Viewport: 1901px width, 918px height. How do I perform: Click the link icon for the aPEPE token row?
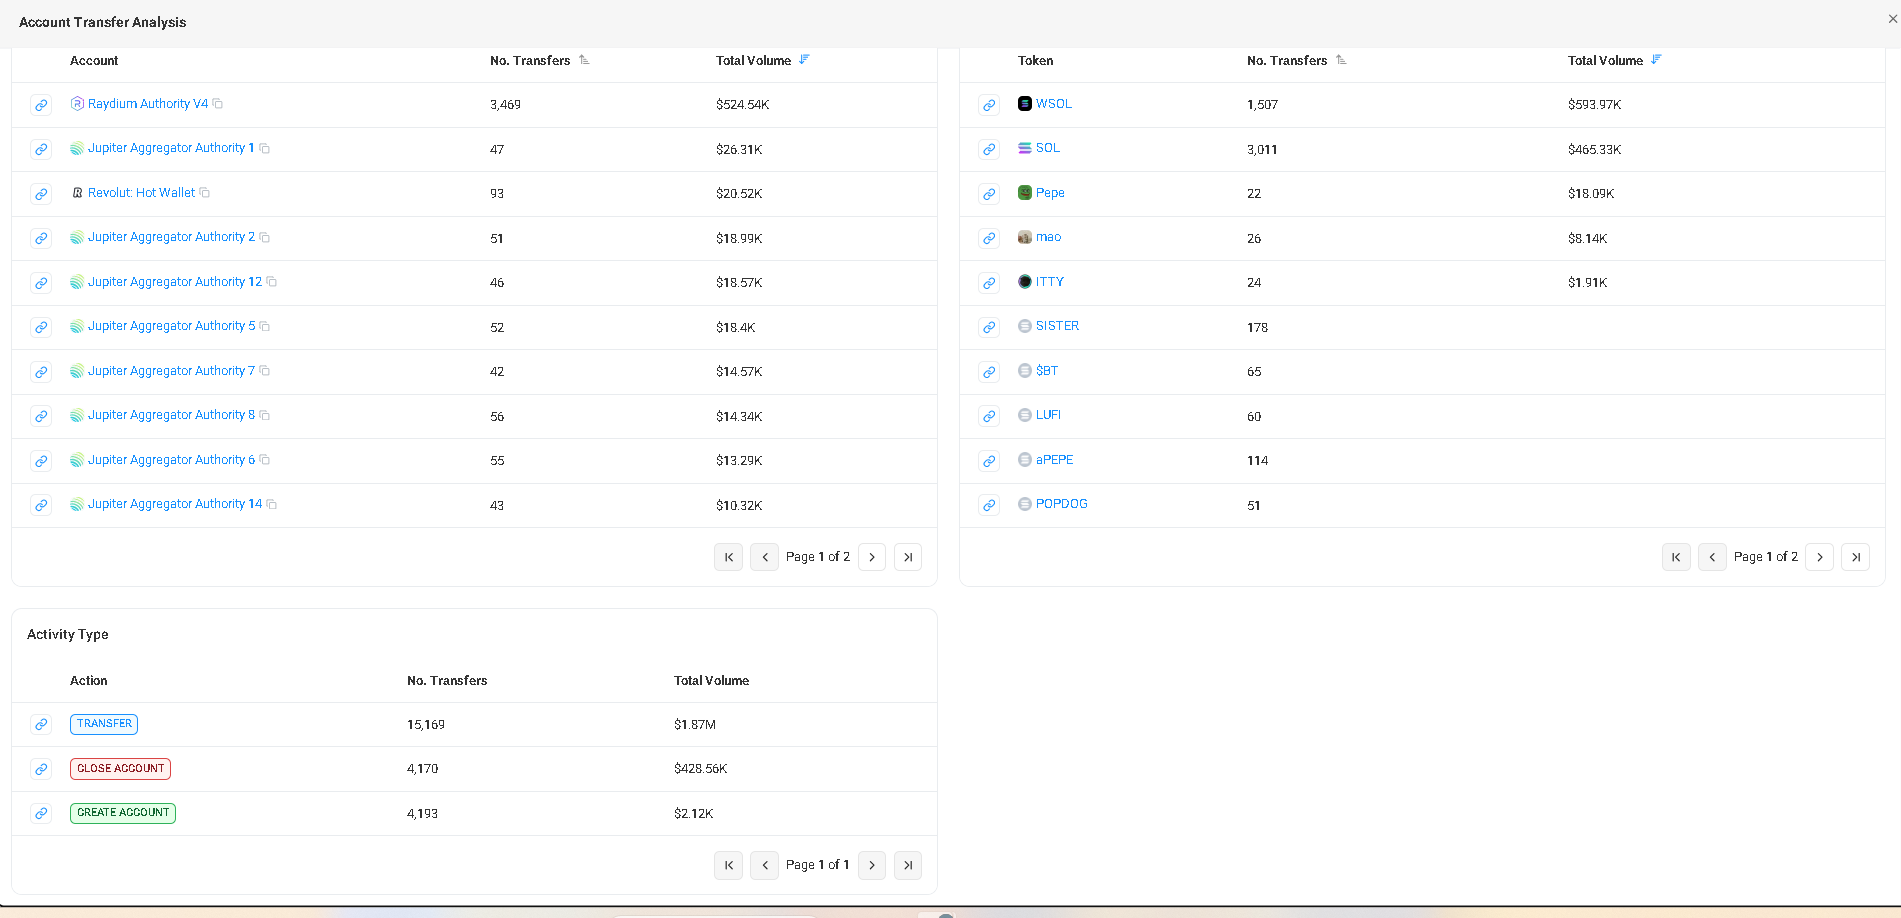tap(989, 461)
